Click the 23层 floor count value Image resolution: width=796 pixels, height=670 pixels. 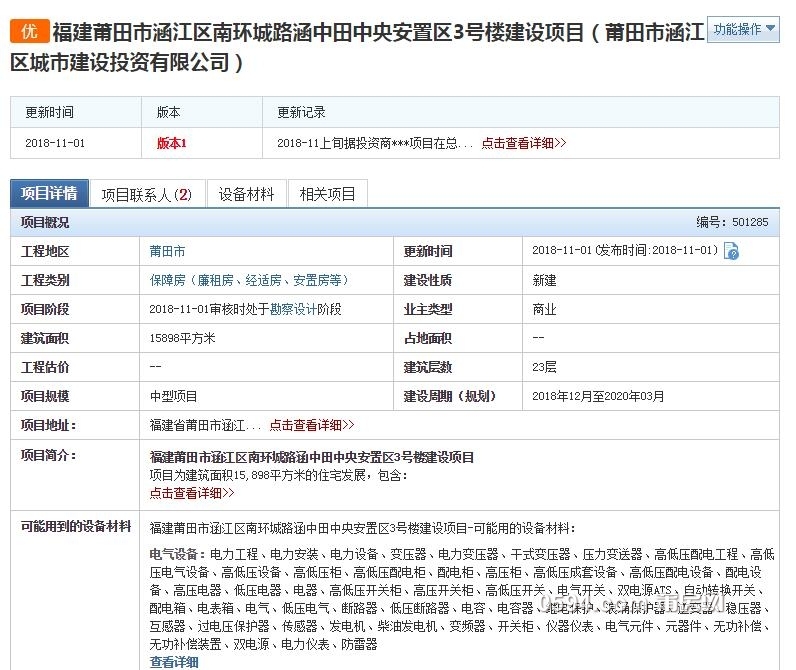click(x=544, y=367)
